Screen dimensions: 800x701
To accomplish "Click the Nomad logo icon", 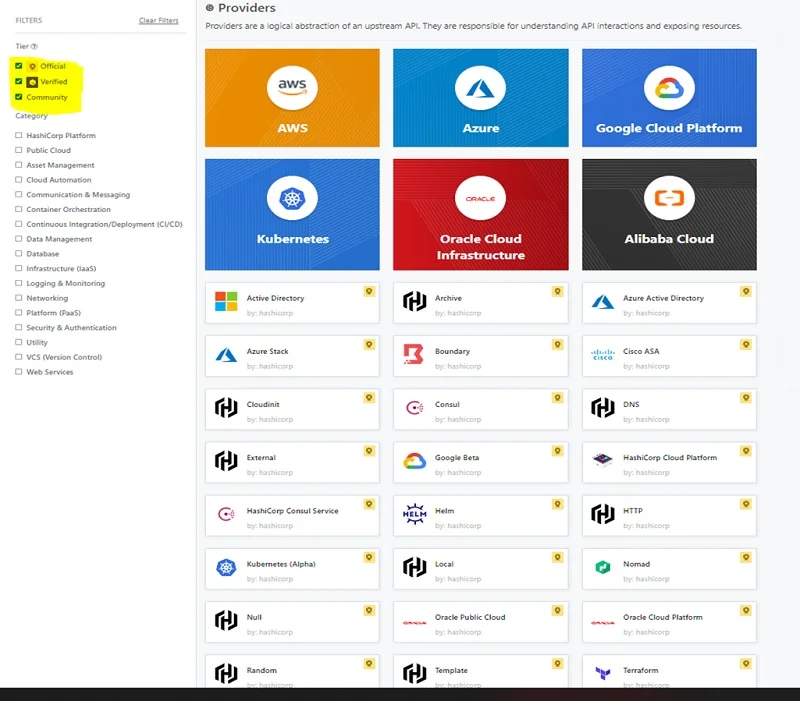I will click(x=603, y=567).
